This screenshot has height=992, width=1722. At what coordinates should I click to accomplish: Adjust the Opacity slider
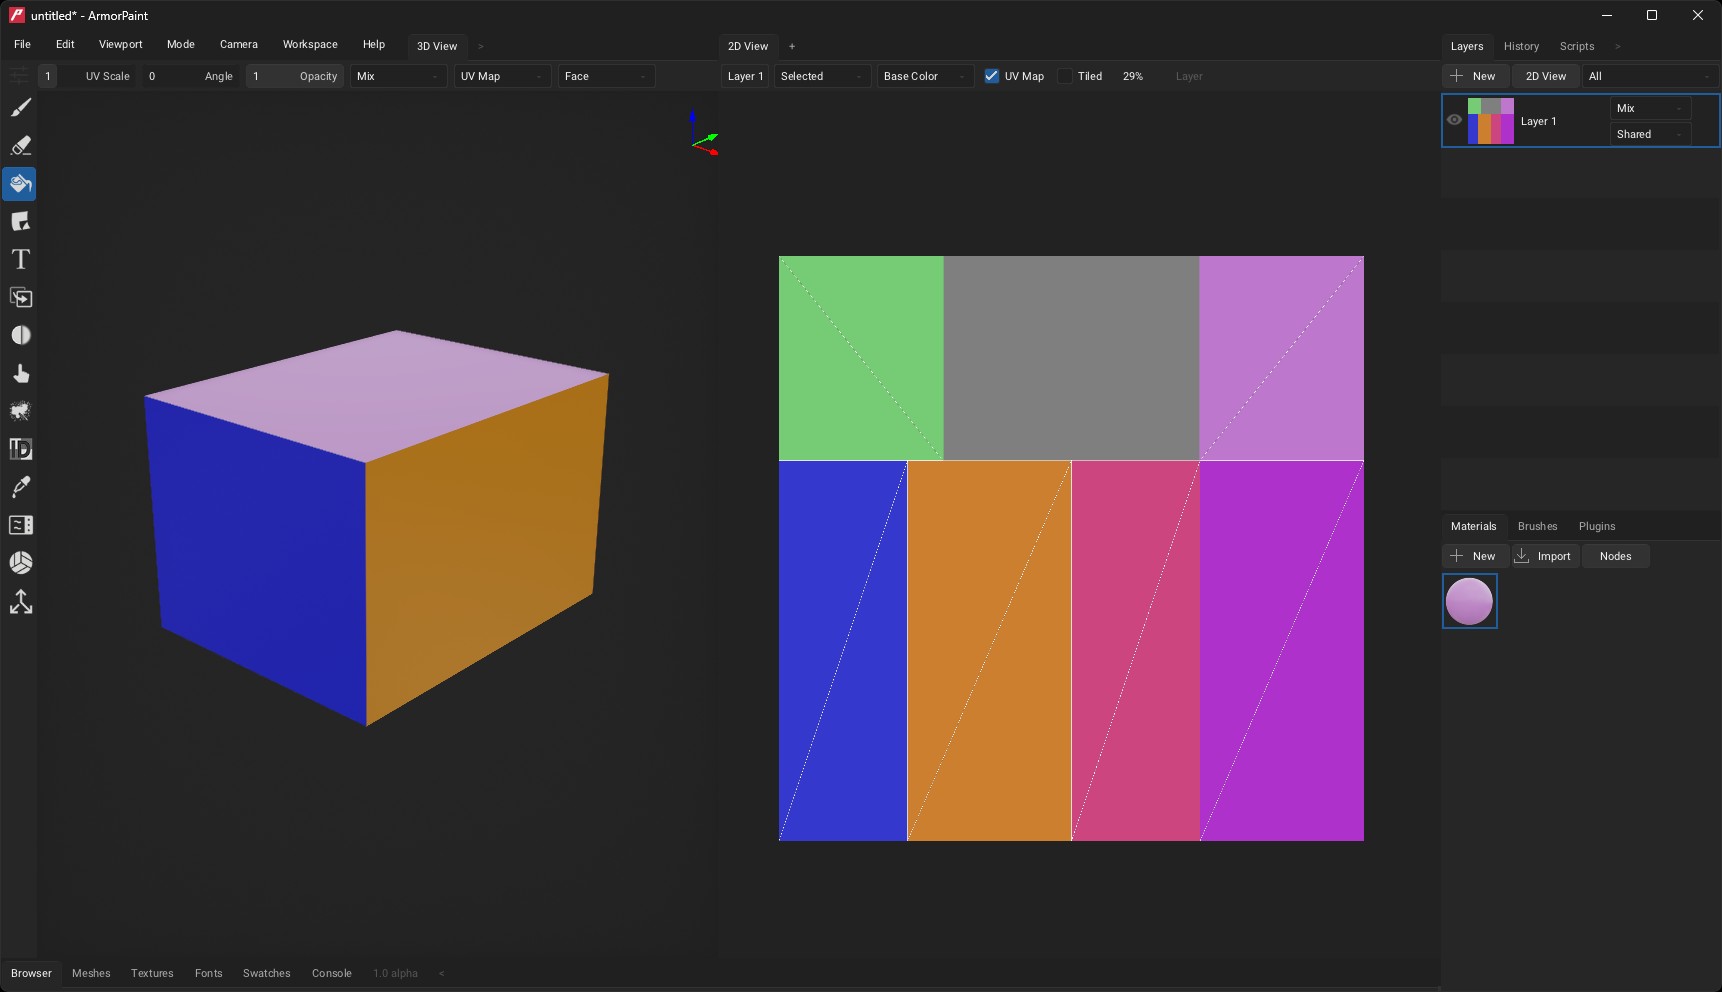[296, 76]
